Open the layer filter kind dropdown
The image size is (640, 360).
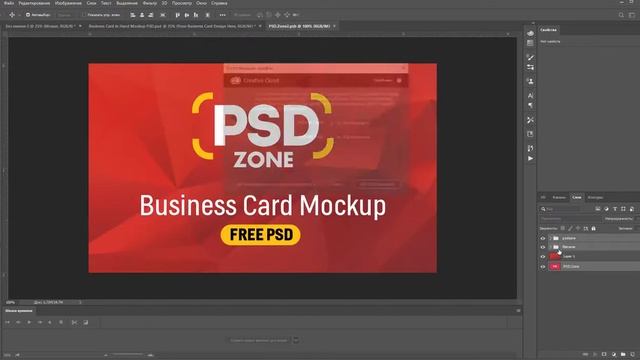tap(560, 209)
